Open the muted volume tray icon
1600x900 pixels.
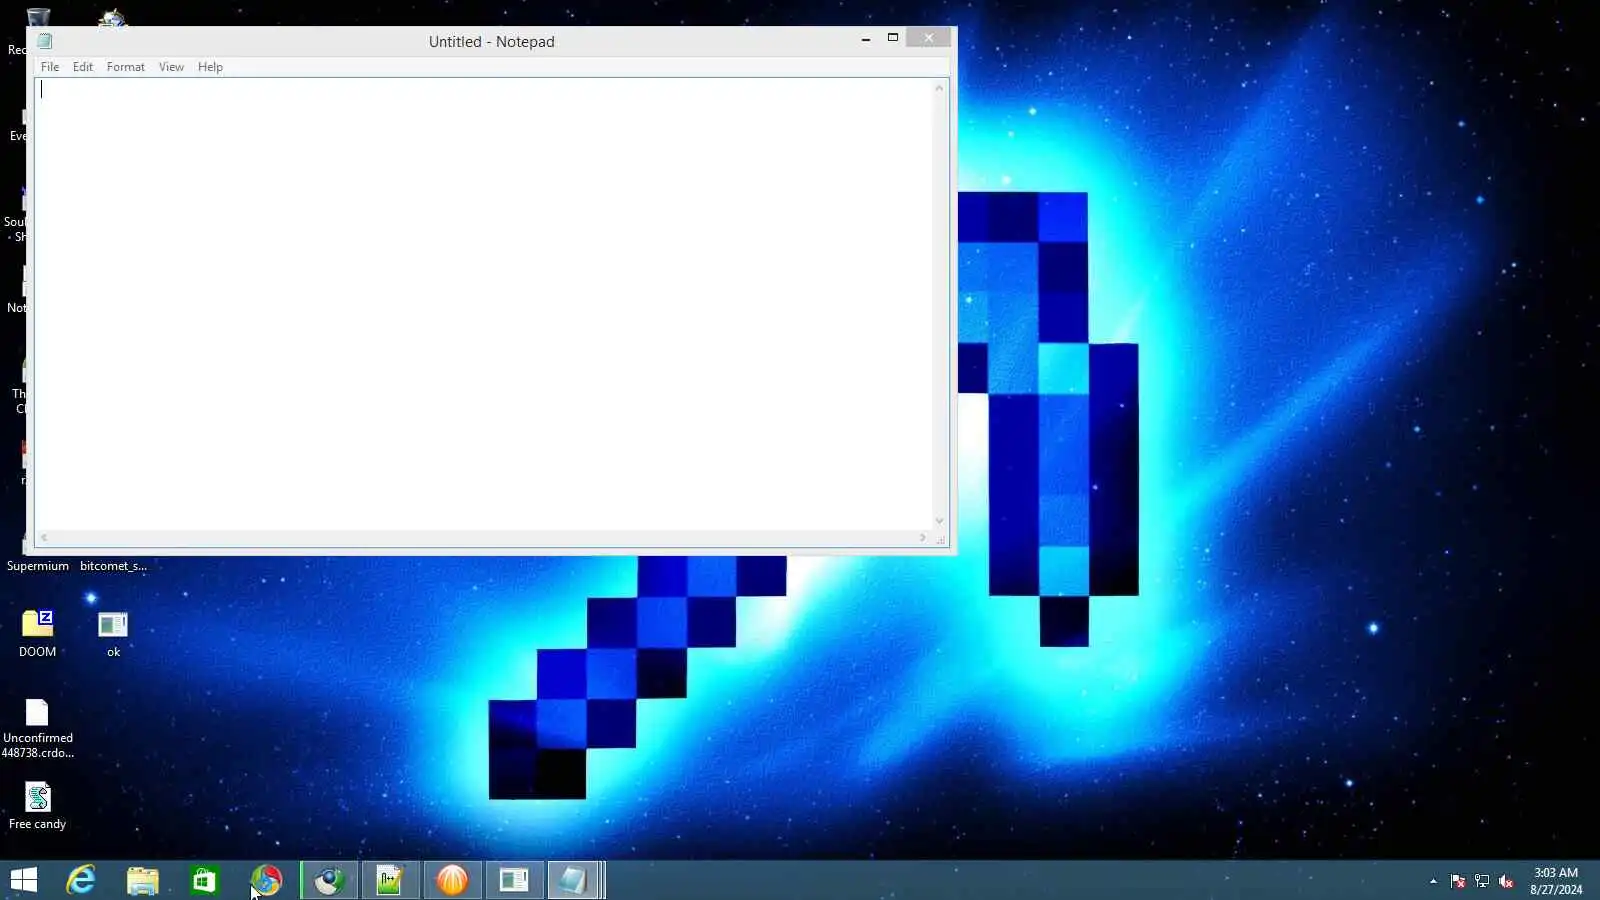tap(1506, 881)
